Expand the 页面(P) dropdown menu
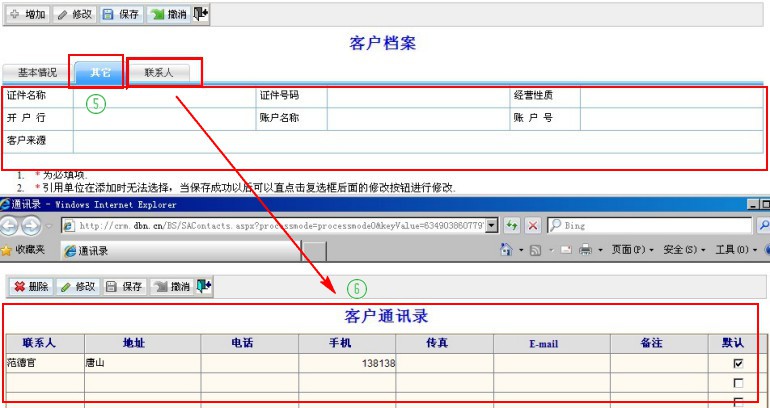 pos(631,249)
